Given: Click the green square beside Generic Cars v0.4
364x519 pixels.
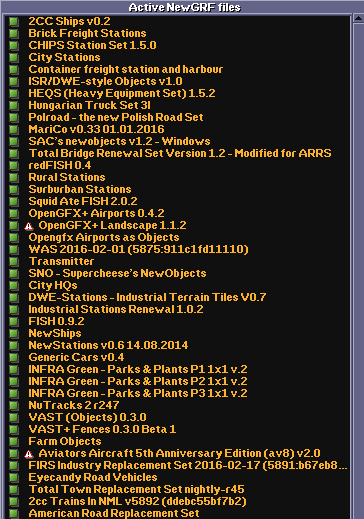Looking at the screenshot, I should coord(14,358).
